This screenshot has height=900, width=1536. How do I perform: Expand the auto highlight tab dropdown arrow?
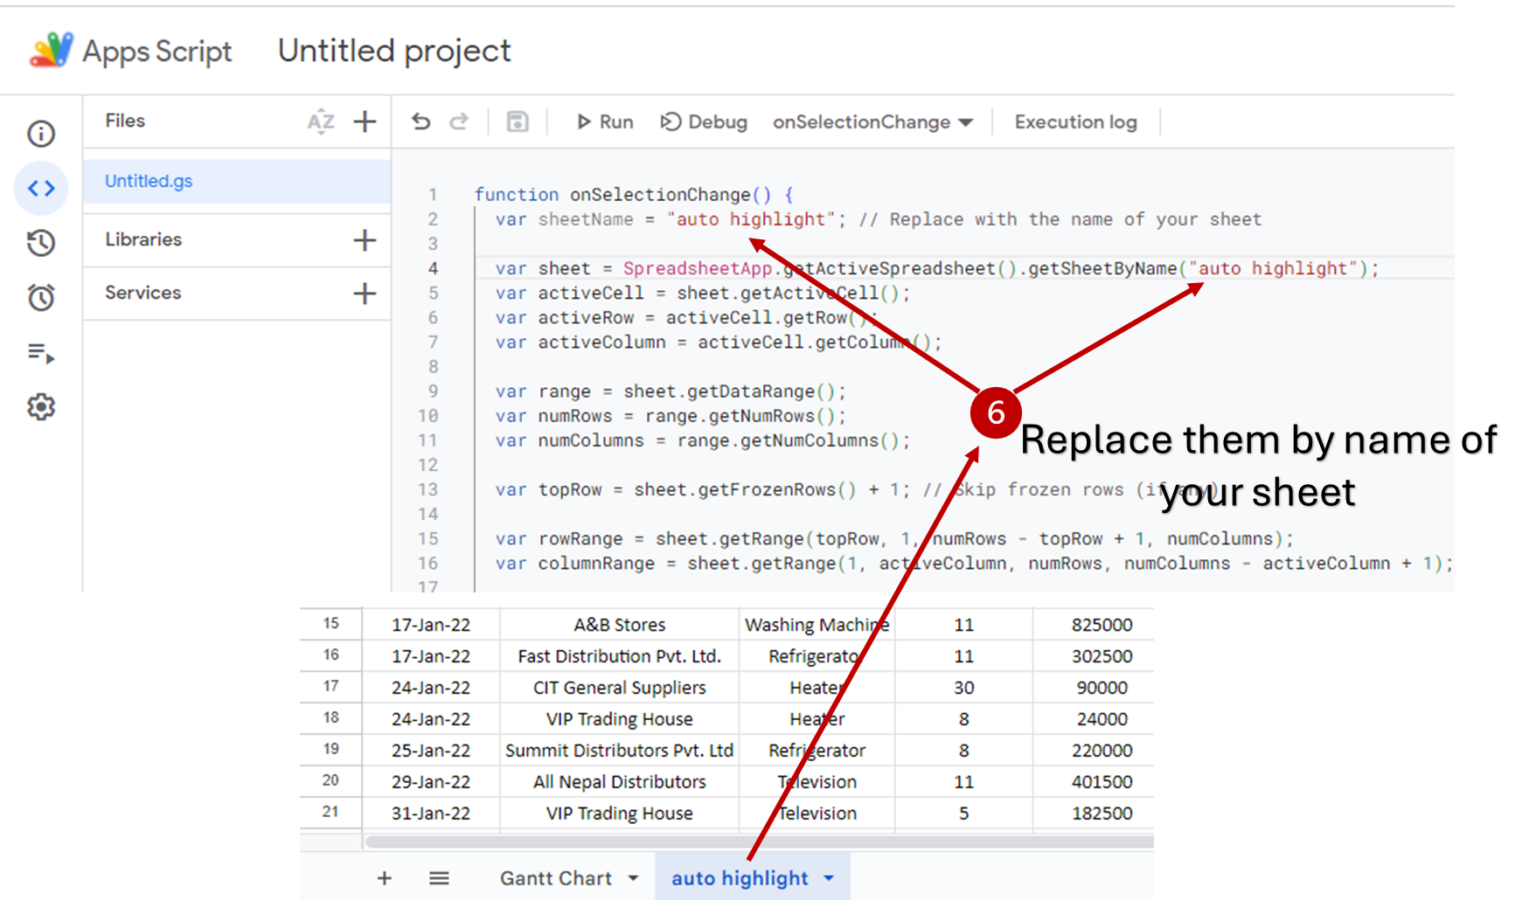click(x=829, y=878)
